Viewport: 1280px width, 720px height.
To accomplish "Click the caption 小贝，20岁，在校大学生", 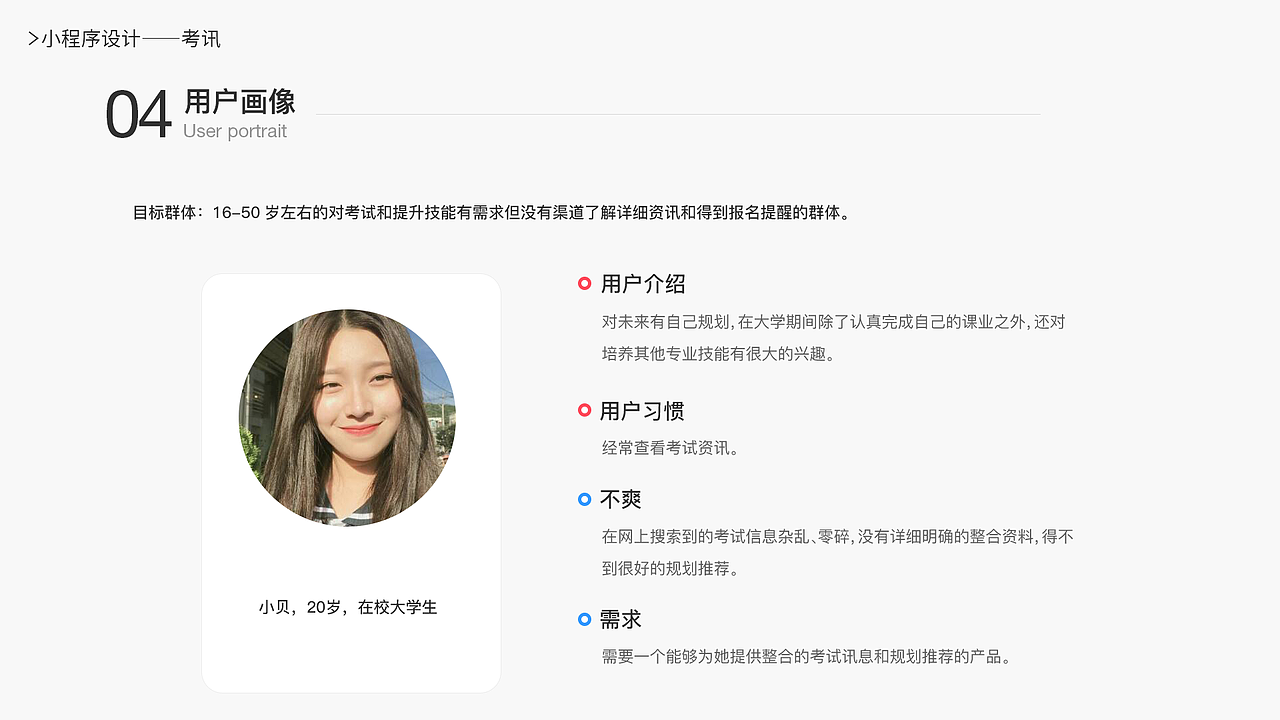I will (348, 607).
